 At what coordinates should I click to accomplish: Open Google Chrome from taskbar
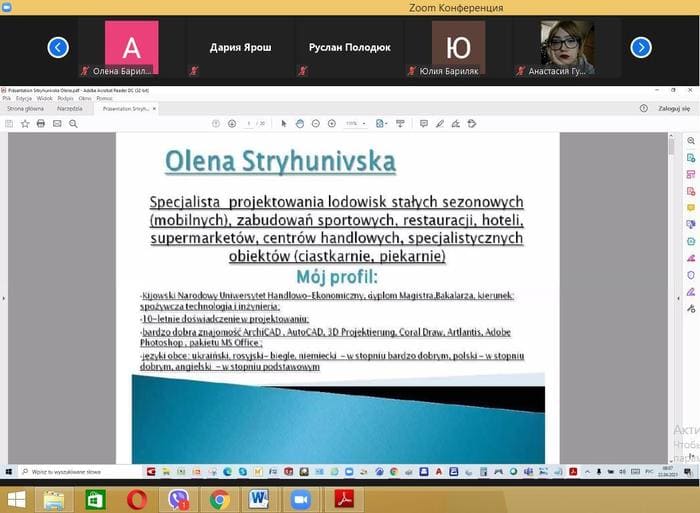coord(219,499)
